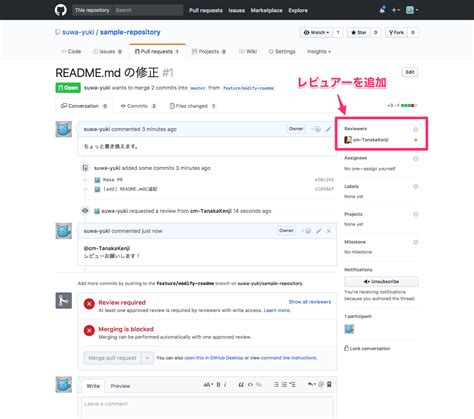Open this in GitHub Desktop link

pyautogui.click(x=214, y=358)
